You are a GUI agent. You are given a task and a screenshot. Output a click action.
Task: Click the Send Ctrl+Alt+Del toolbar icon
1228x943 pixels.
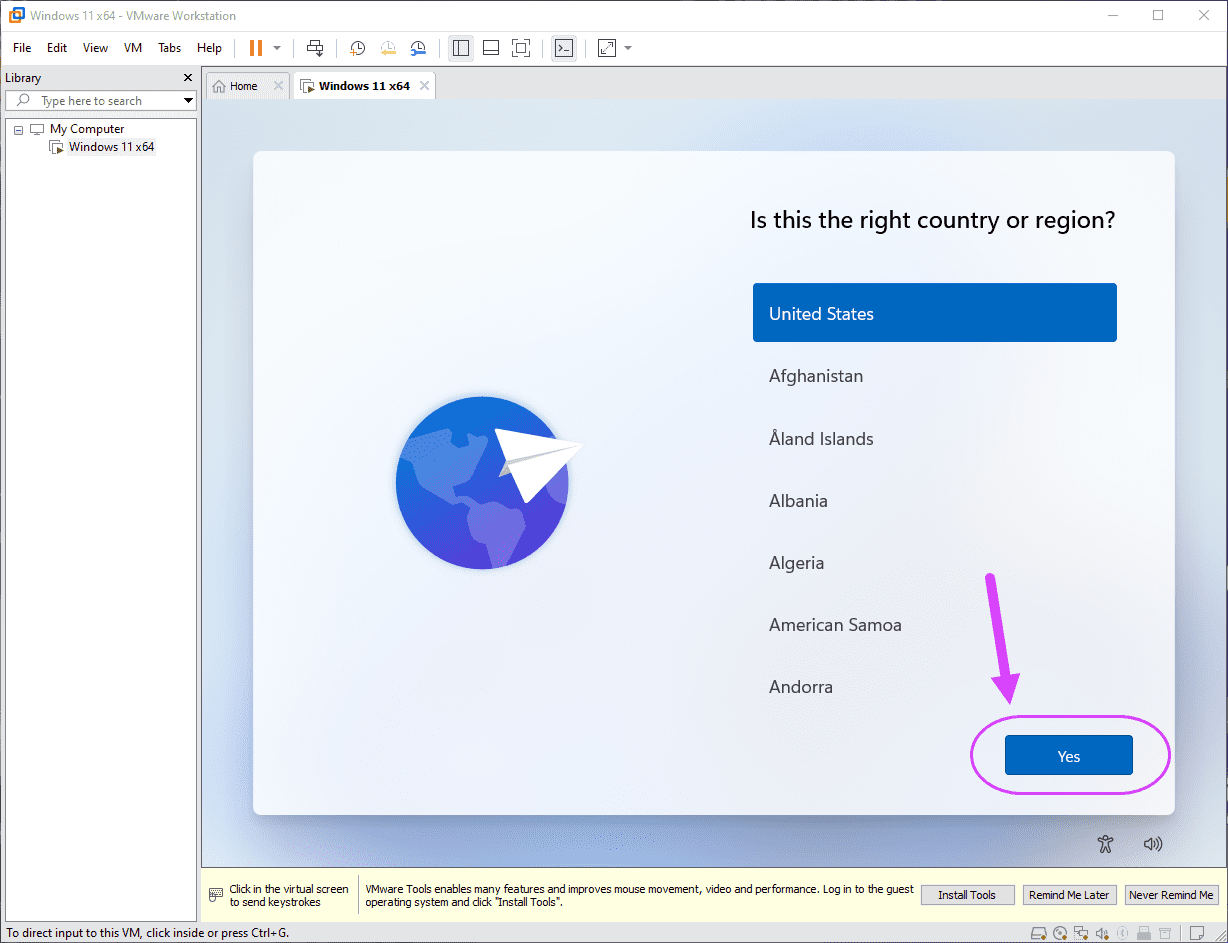(x=315, y=48)
